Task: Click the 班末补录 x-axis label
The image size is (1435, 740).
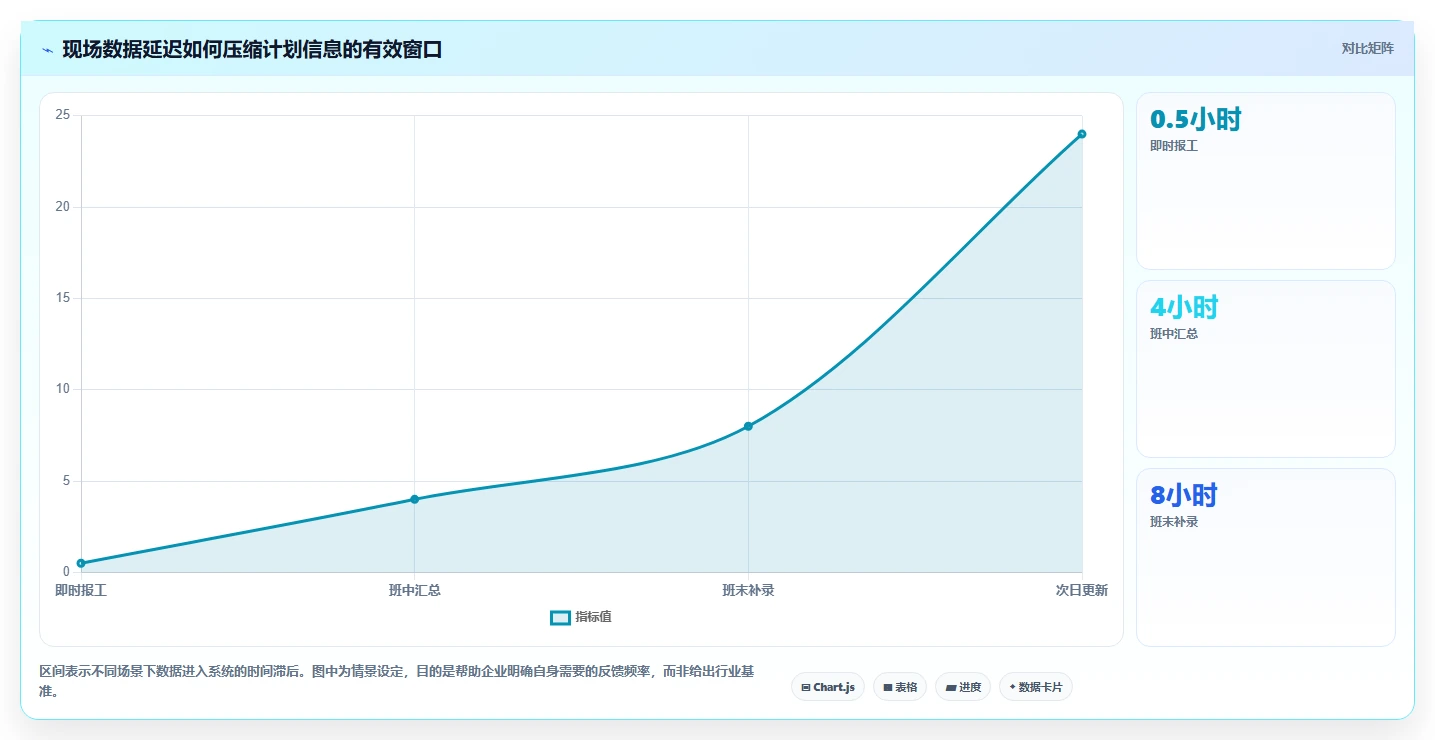Action: point(748,590)
